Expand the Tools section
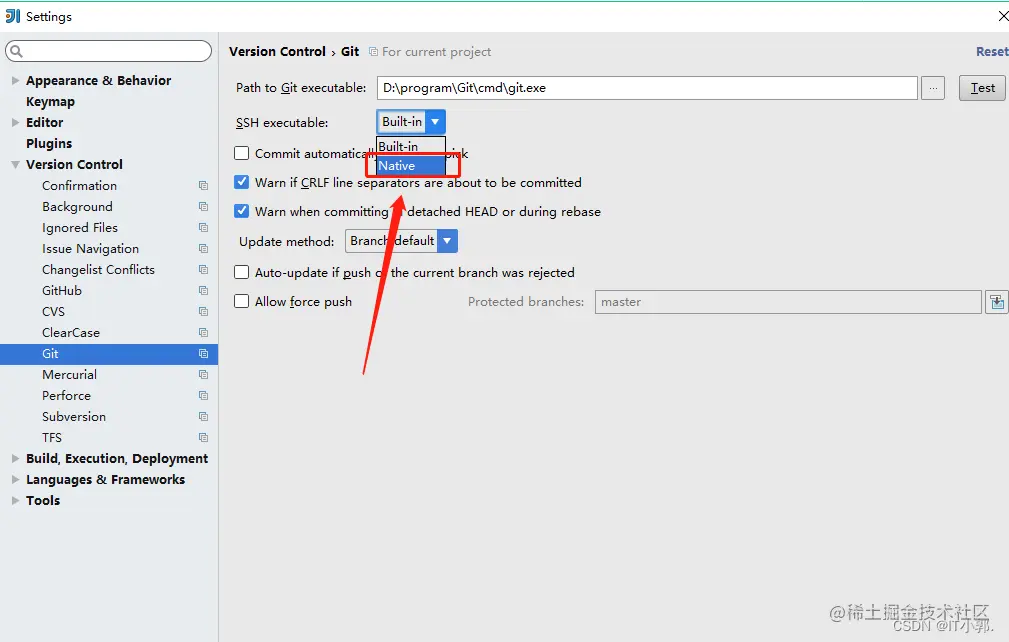The width and height of the screenshot is (1009, 642). coord(15,500)
